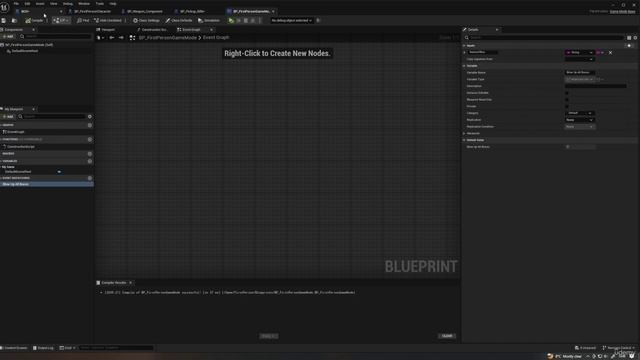Click the My Blueprint Add button

8,117
